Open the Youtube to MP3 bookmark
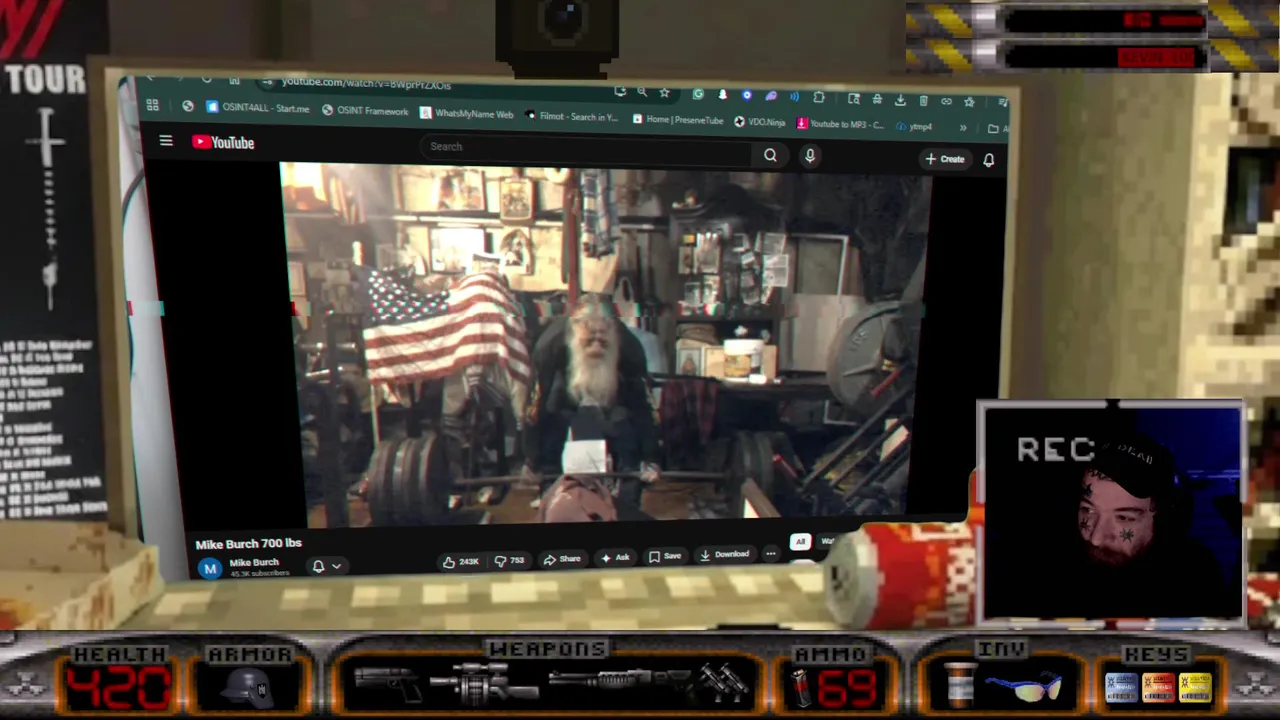The width and height of the screenshot is (1280, 720). 841,124
